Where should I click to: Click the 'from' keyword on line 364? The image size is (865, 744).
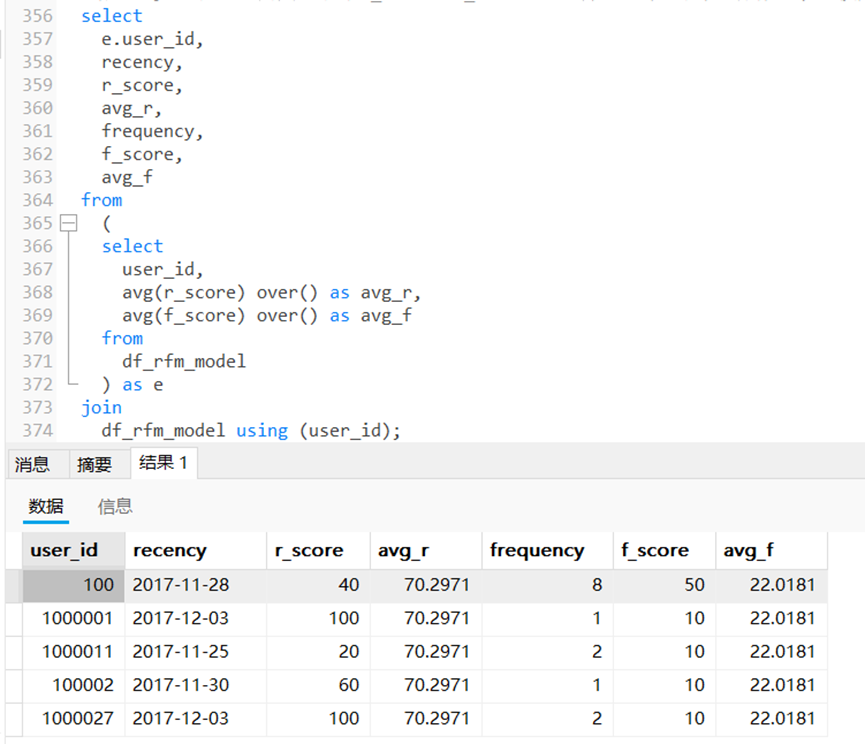click(102, 200)
